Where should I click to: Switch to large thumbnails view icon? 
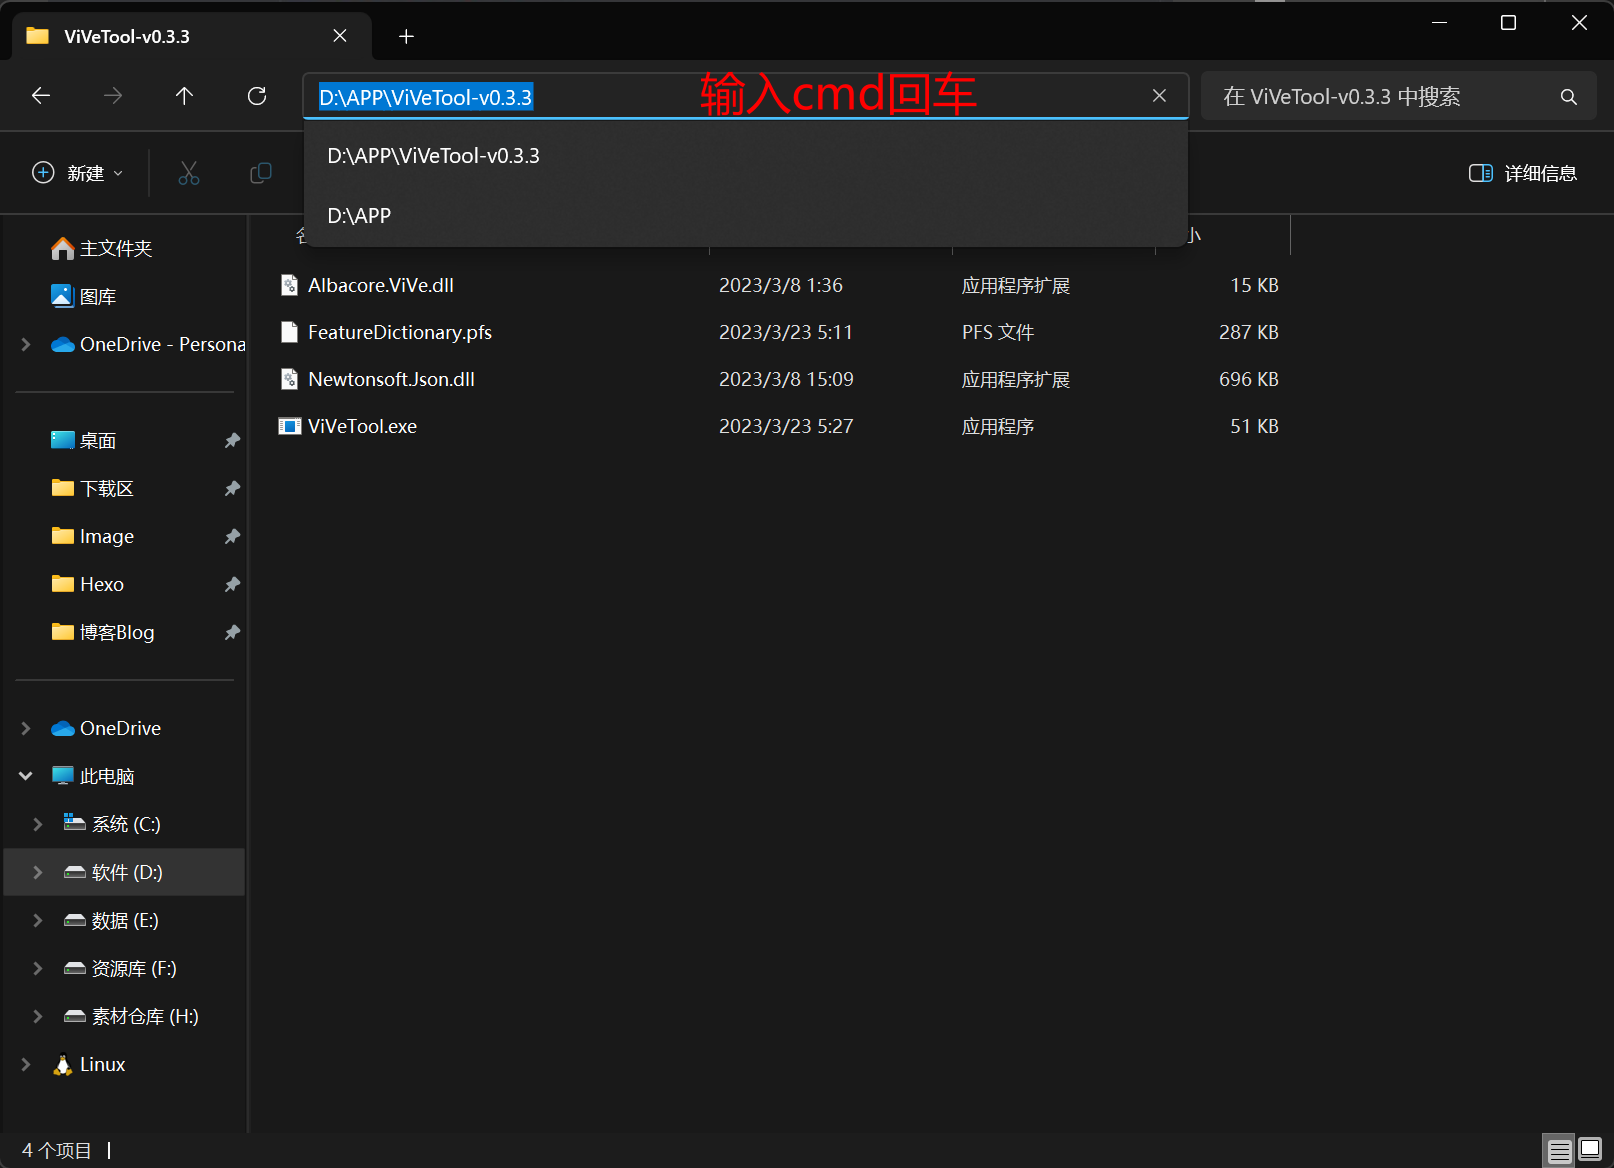point(1590,1151)
